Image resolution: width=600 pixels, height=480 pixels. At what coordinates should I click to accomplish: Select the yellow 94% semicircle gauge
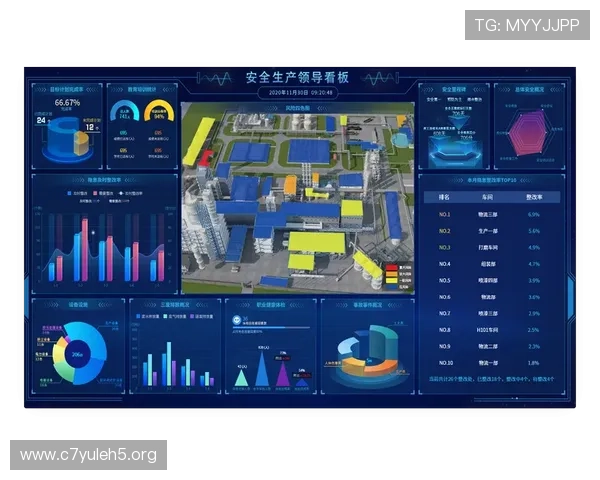coord(159,111)
